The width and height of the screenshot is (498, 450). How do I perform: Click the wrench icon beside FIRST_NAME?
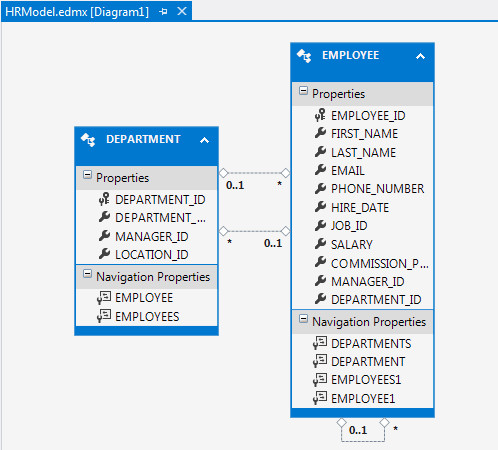pyautogui.click(x=320, y=133)
